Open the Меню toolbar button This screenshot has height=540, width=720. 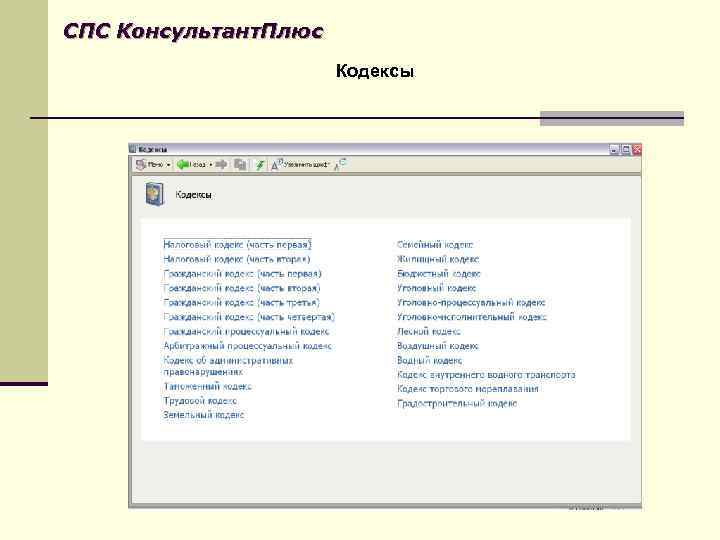150,164
